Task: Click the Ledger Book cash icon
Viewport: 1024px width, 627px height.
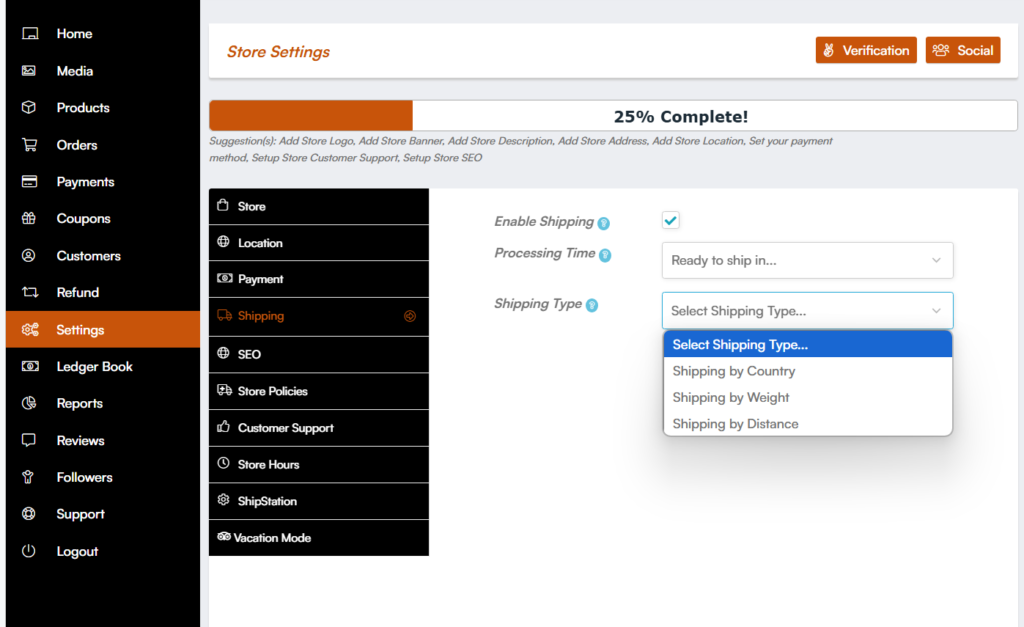Action: pyautogui.click(x=29, y=367)
